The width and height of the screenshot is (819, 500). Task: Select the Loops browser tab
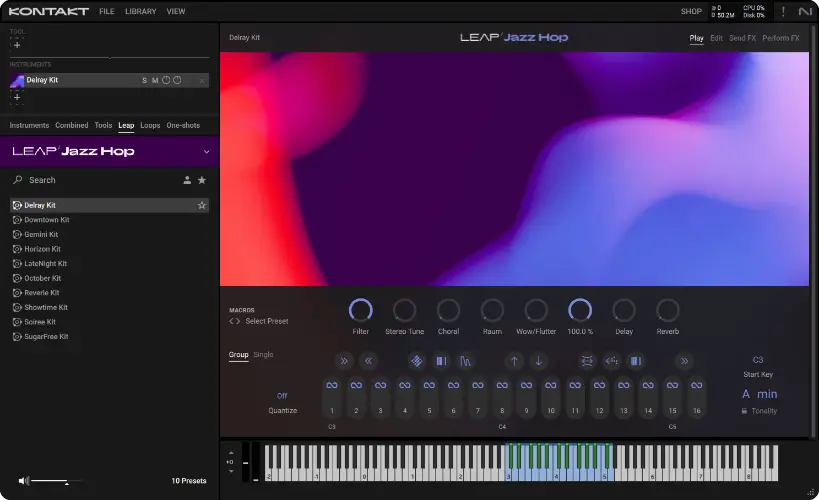(150, 125)
